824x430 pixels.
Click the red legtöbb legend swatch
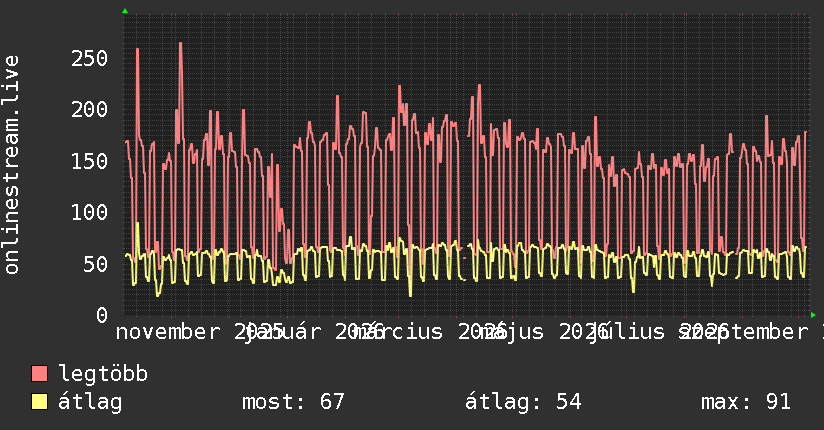(x=39, y=374)
